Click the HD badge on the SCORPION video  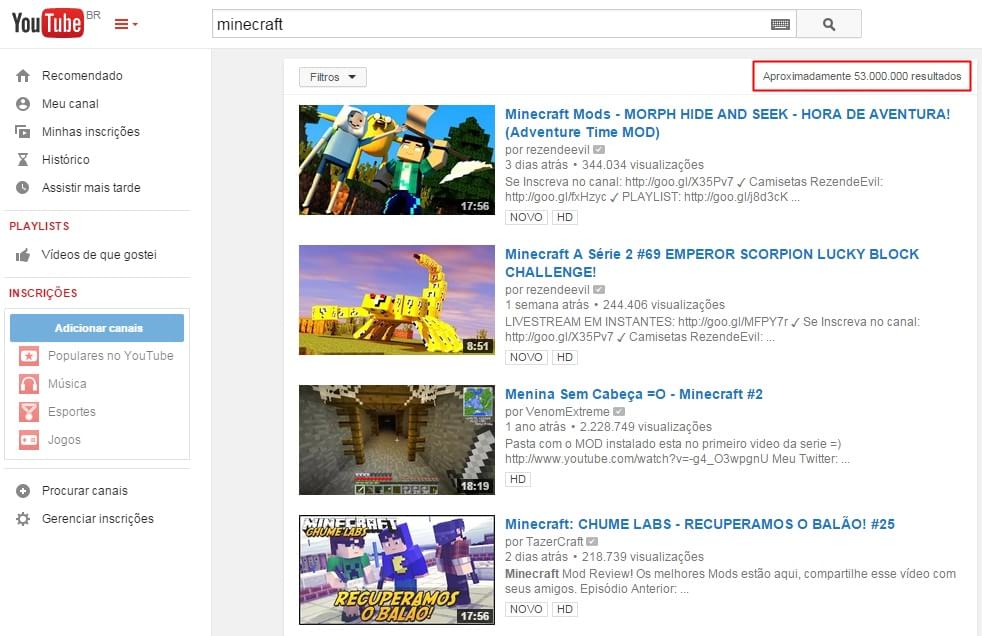click(x=564, y=357)
